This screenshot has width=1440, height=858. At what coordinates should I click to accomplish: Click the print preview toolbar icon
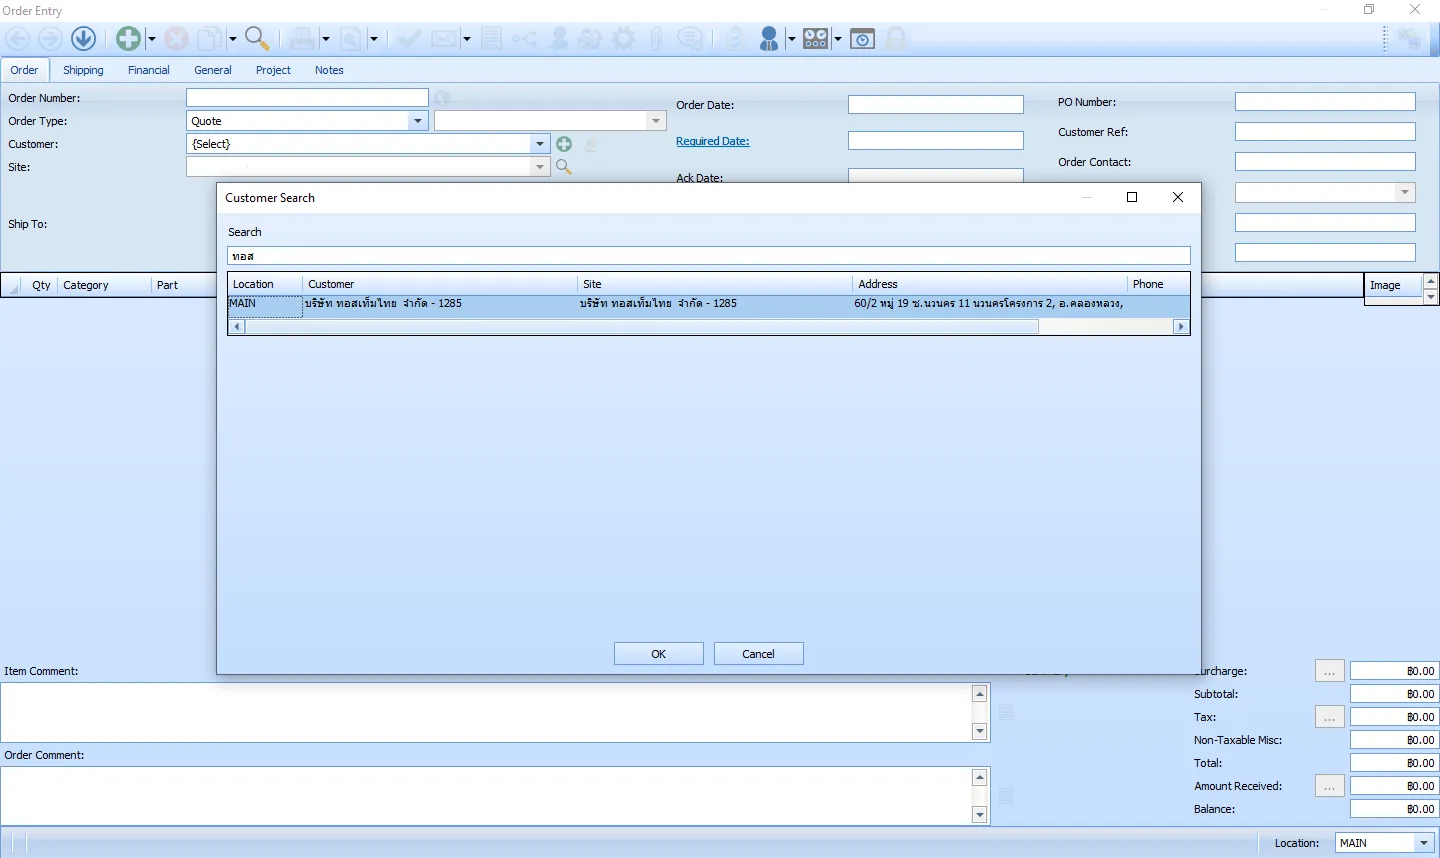pyautogui.click(x=351, y=39)
